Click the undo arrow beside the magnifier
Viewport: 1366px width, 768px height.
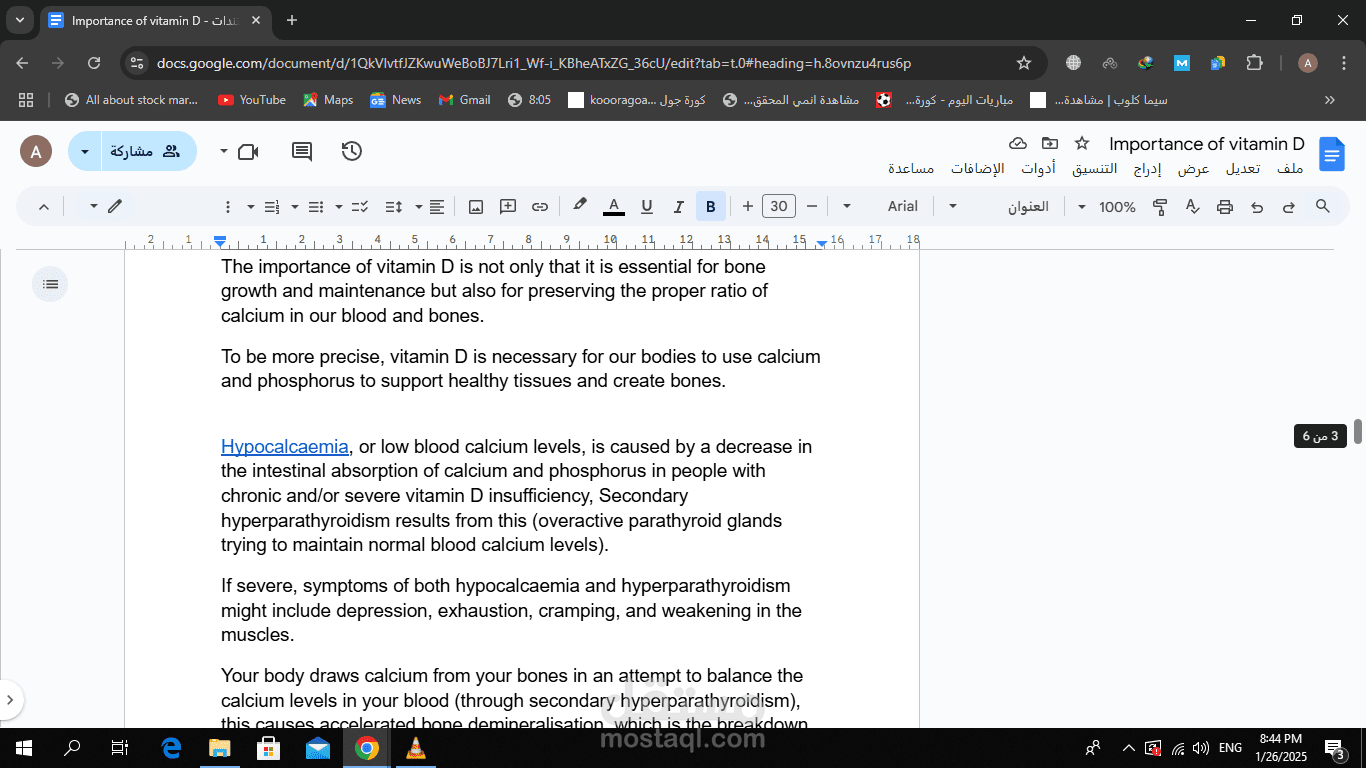1289,207
